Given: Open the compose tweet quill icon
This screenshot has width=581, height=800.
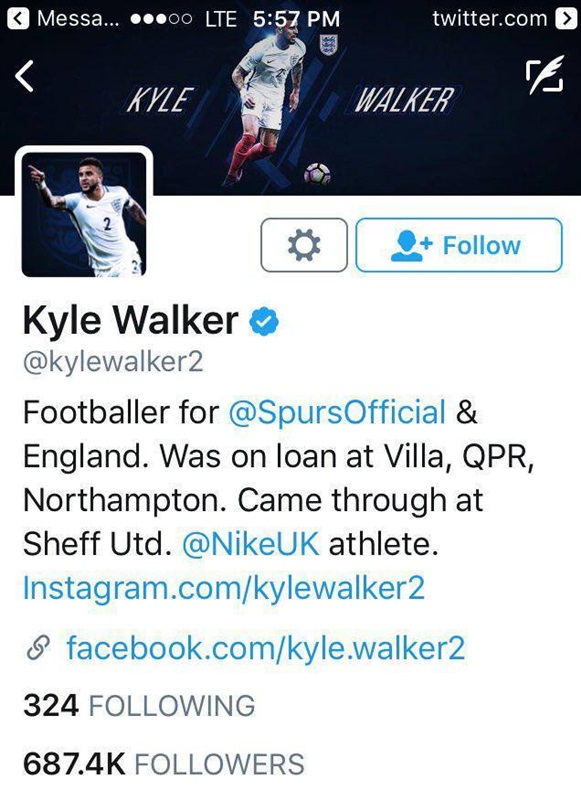Looking at the screenshot, I should click(x=544, y=75).
